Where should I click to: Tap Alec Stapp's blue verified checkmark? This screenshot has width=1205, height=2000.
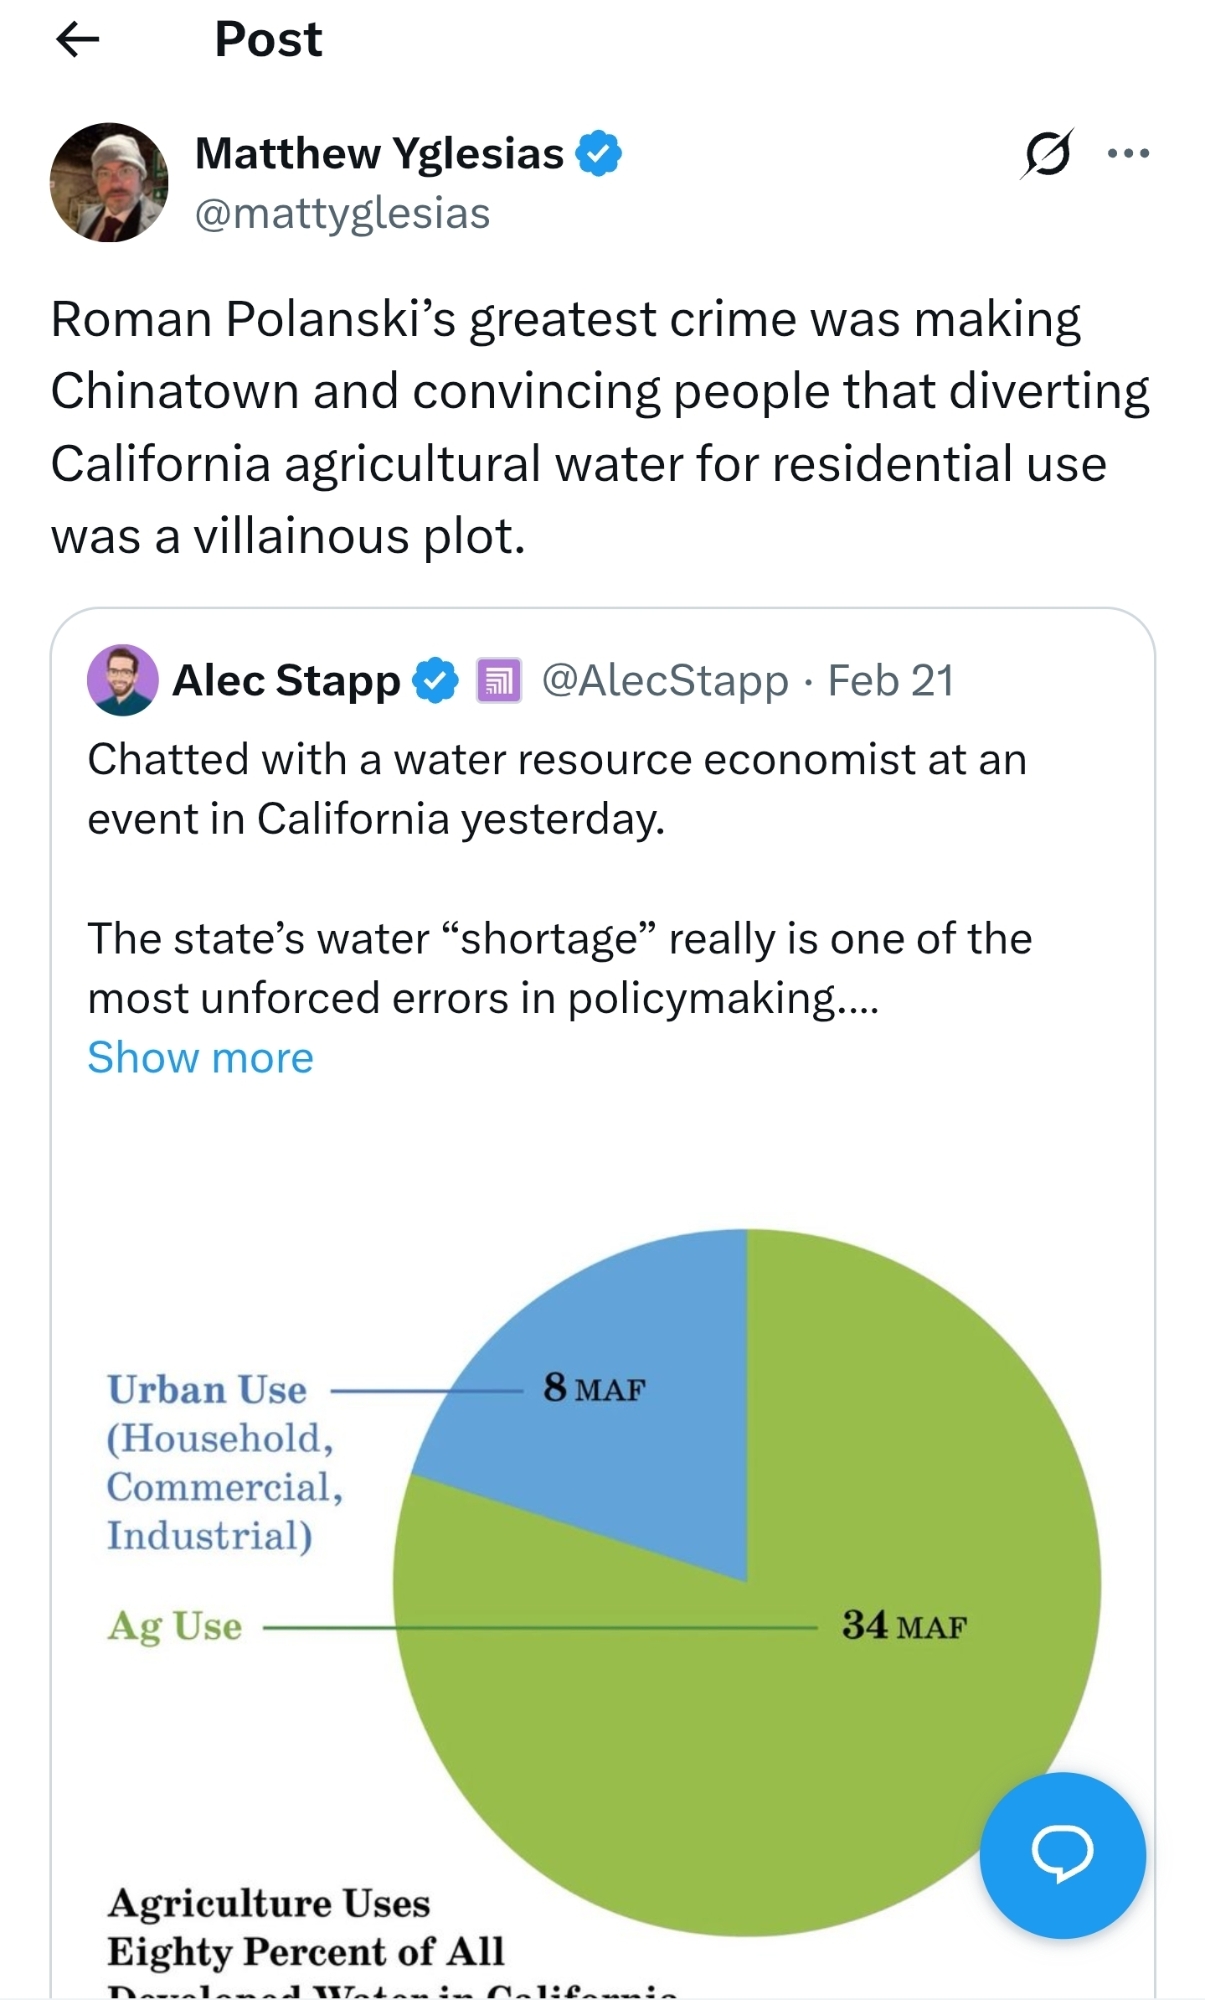[x=435, y=681]
